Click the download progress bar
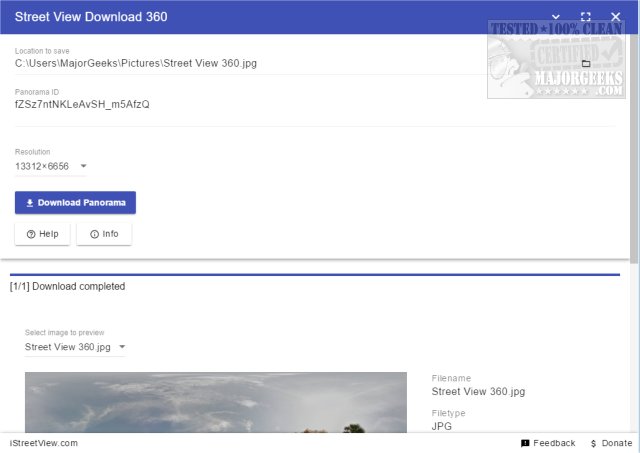Viewport: 640px width, 453px height. click(315, 275)
